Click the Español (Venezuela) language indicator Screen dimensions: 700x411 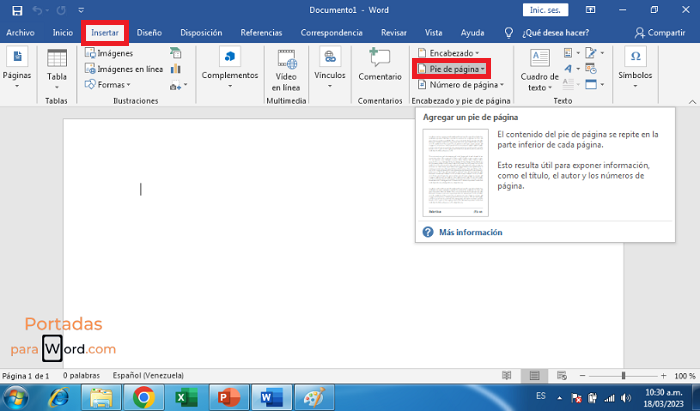(x=148, y=376)
